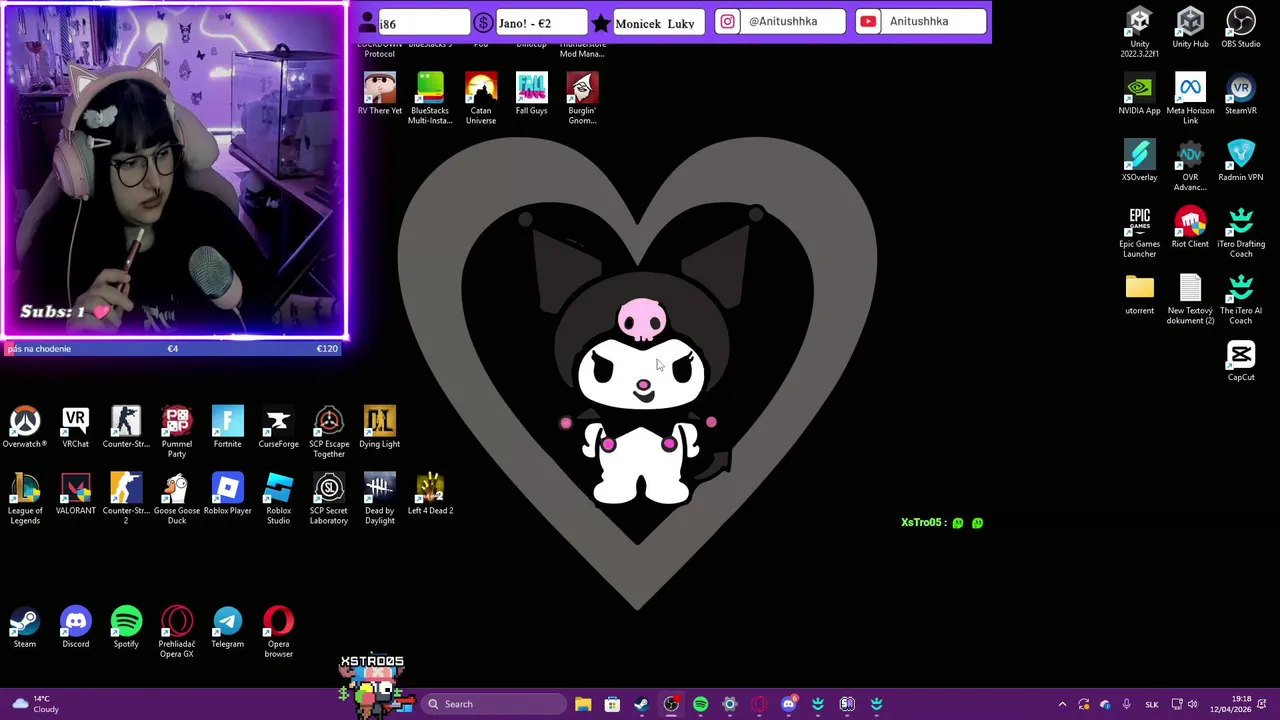The width and height of the screenshot is (1280, 720).
Task: Select the utorrent folder
Action: pos(1139,295)
